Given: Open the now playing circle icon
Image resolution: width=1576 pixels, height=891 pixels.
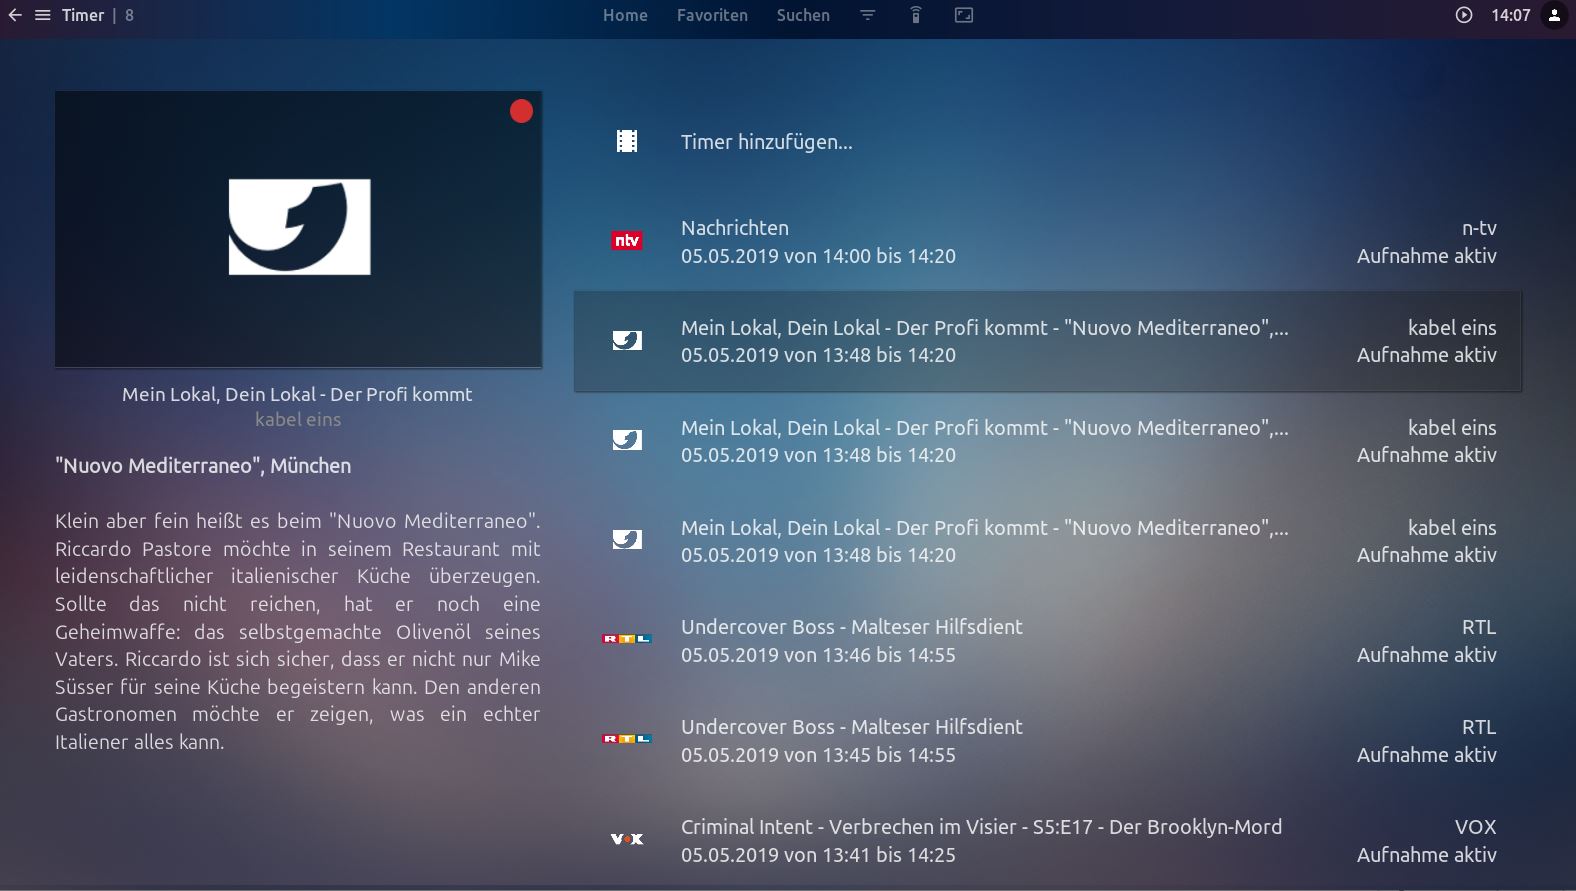Looking at the screenshot, I should click(1464, 15).
